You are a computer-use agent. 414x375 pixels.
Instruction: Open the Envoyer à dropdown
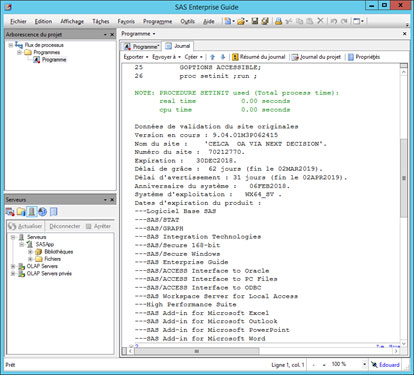[x=166, y=57]
